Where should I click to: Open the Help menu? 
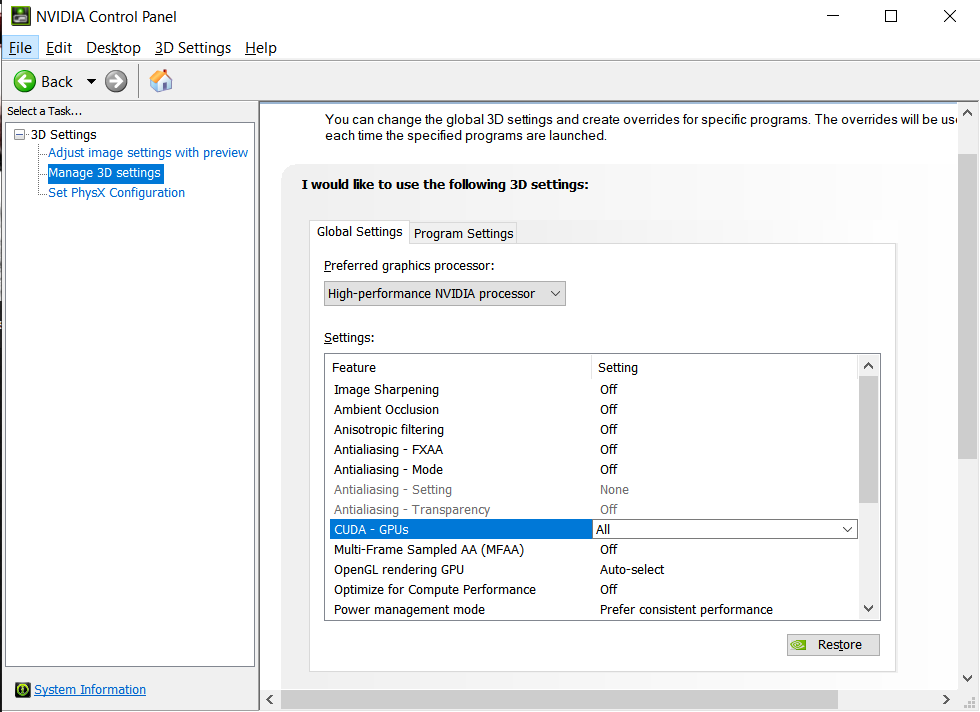click(x=261, y=48)
